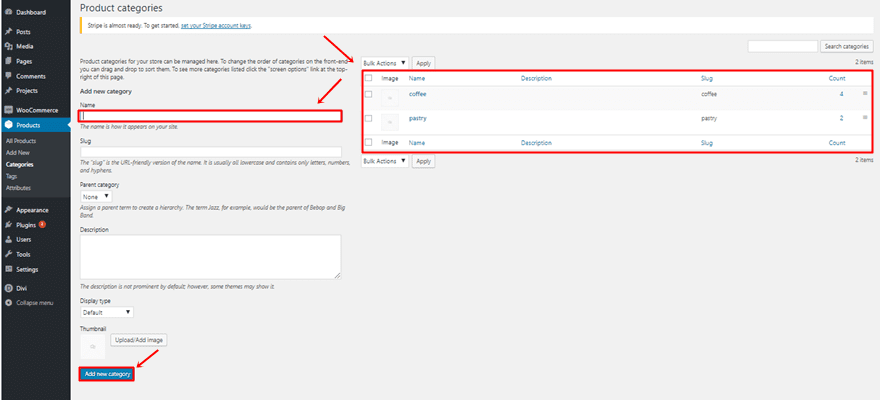Click the Add new category button
This screenshot has height=400, width=880.
(106, 374)
